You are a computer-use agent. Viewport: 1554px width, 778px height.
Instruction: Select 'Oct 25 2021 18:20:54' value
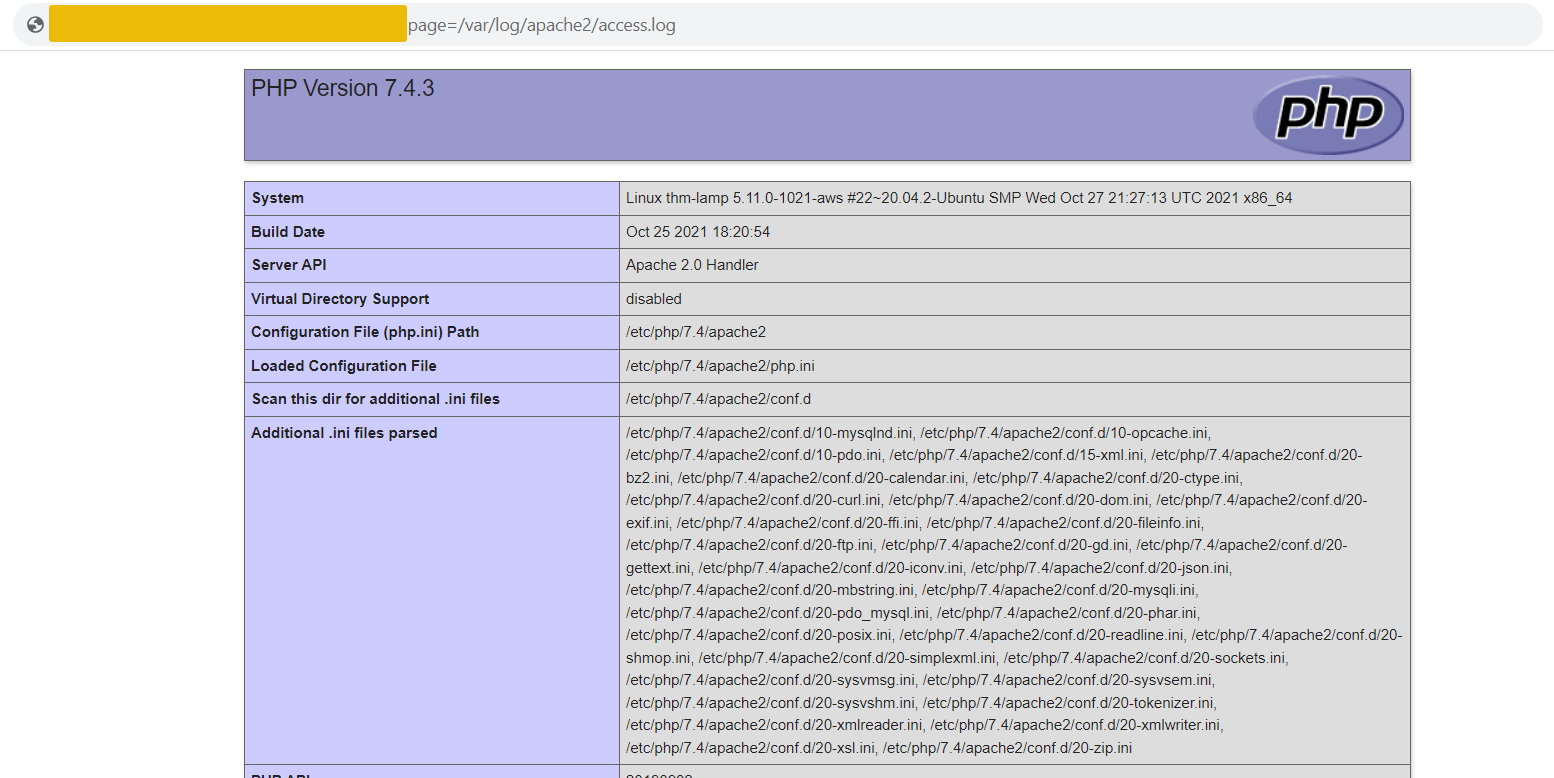tap(698, 232)
